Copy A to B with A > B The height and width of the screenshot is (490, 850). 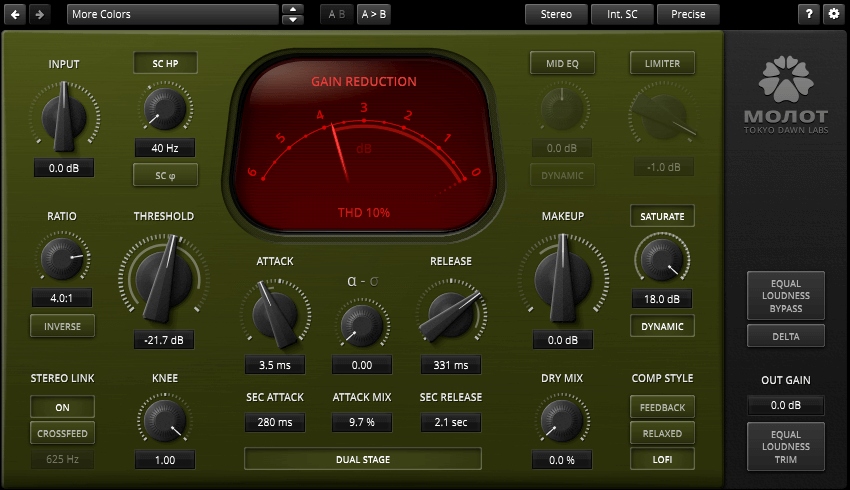tap(374, 14)
